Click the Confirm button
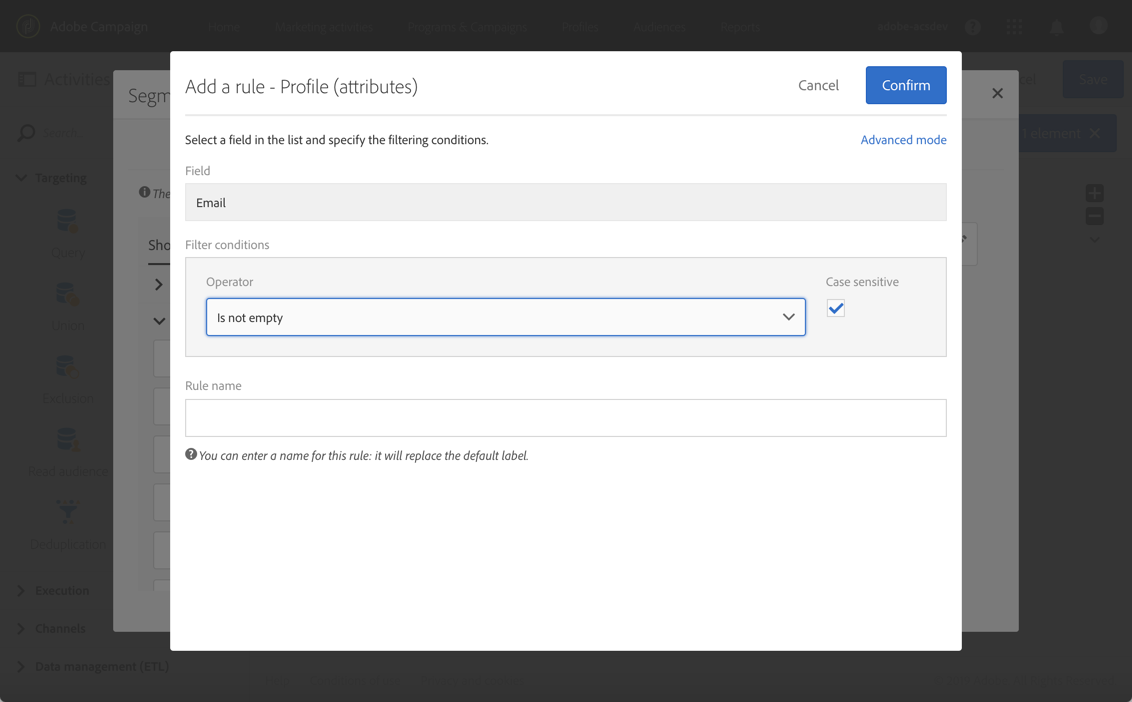 (905, 85)
